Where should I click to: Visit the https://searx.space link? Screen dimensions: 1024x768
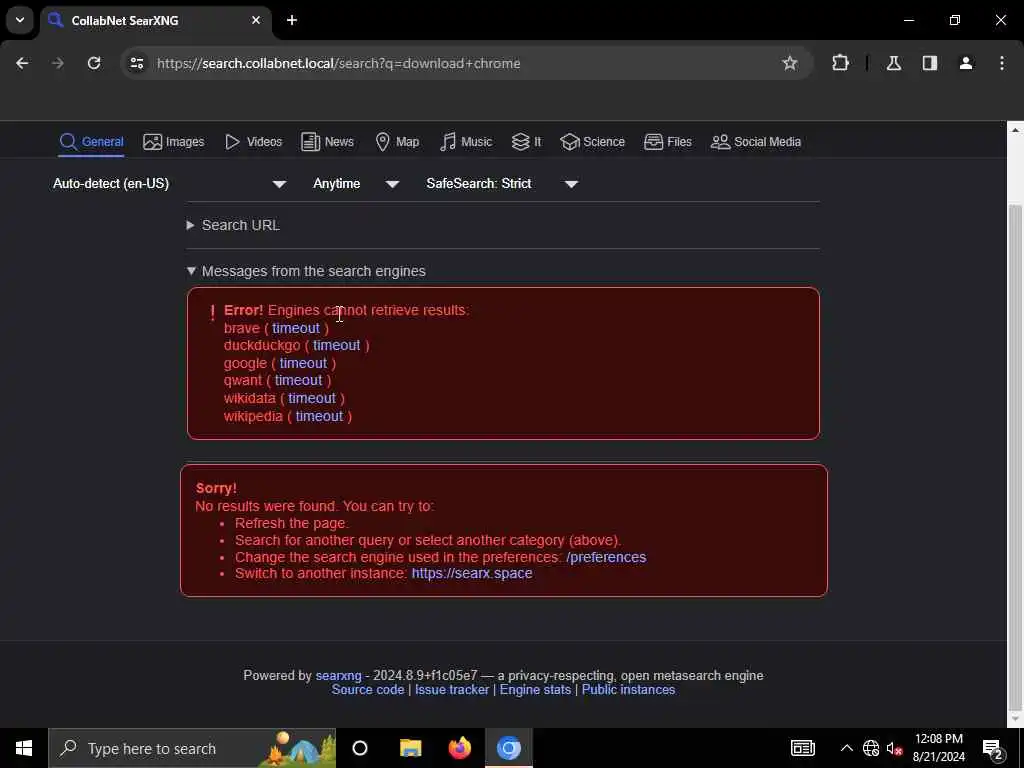click(x=472, y=573)
